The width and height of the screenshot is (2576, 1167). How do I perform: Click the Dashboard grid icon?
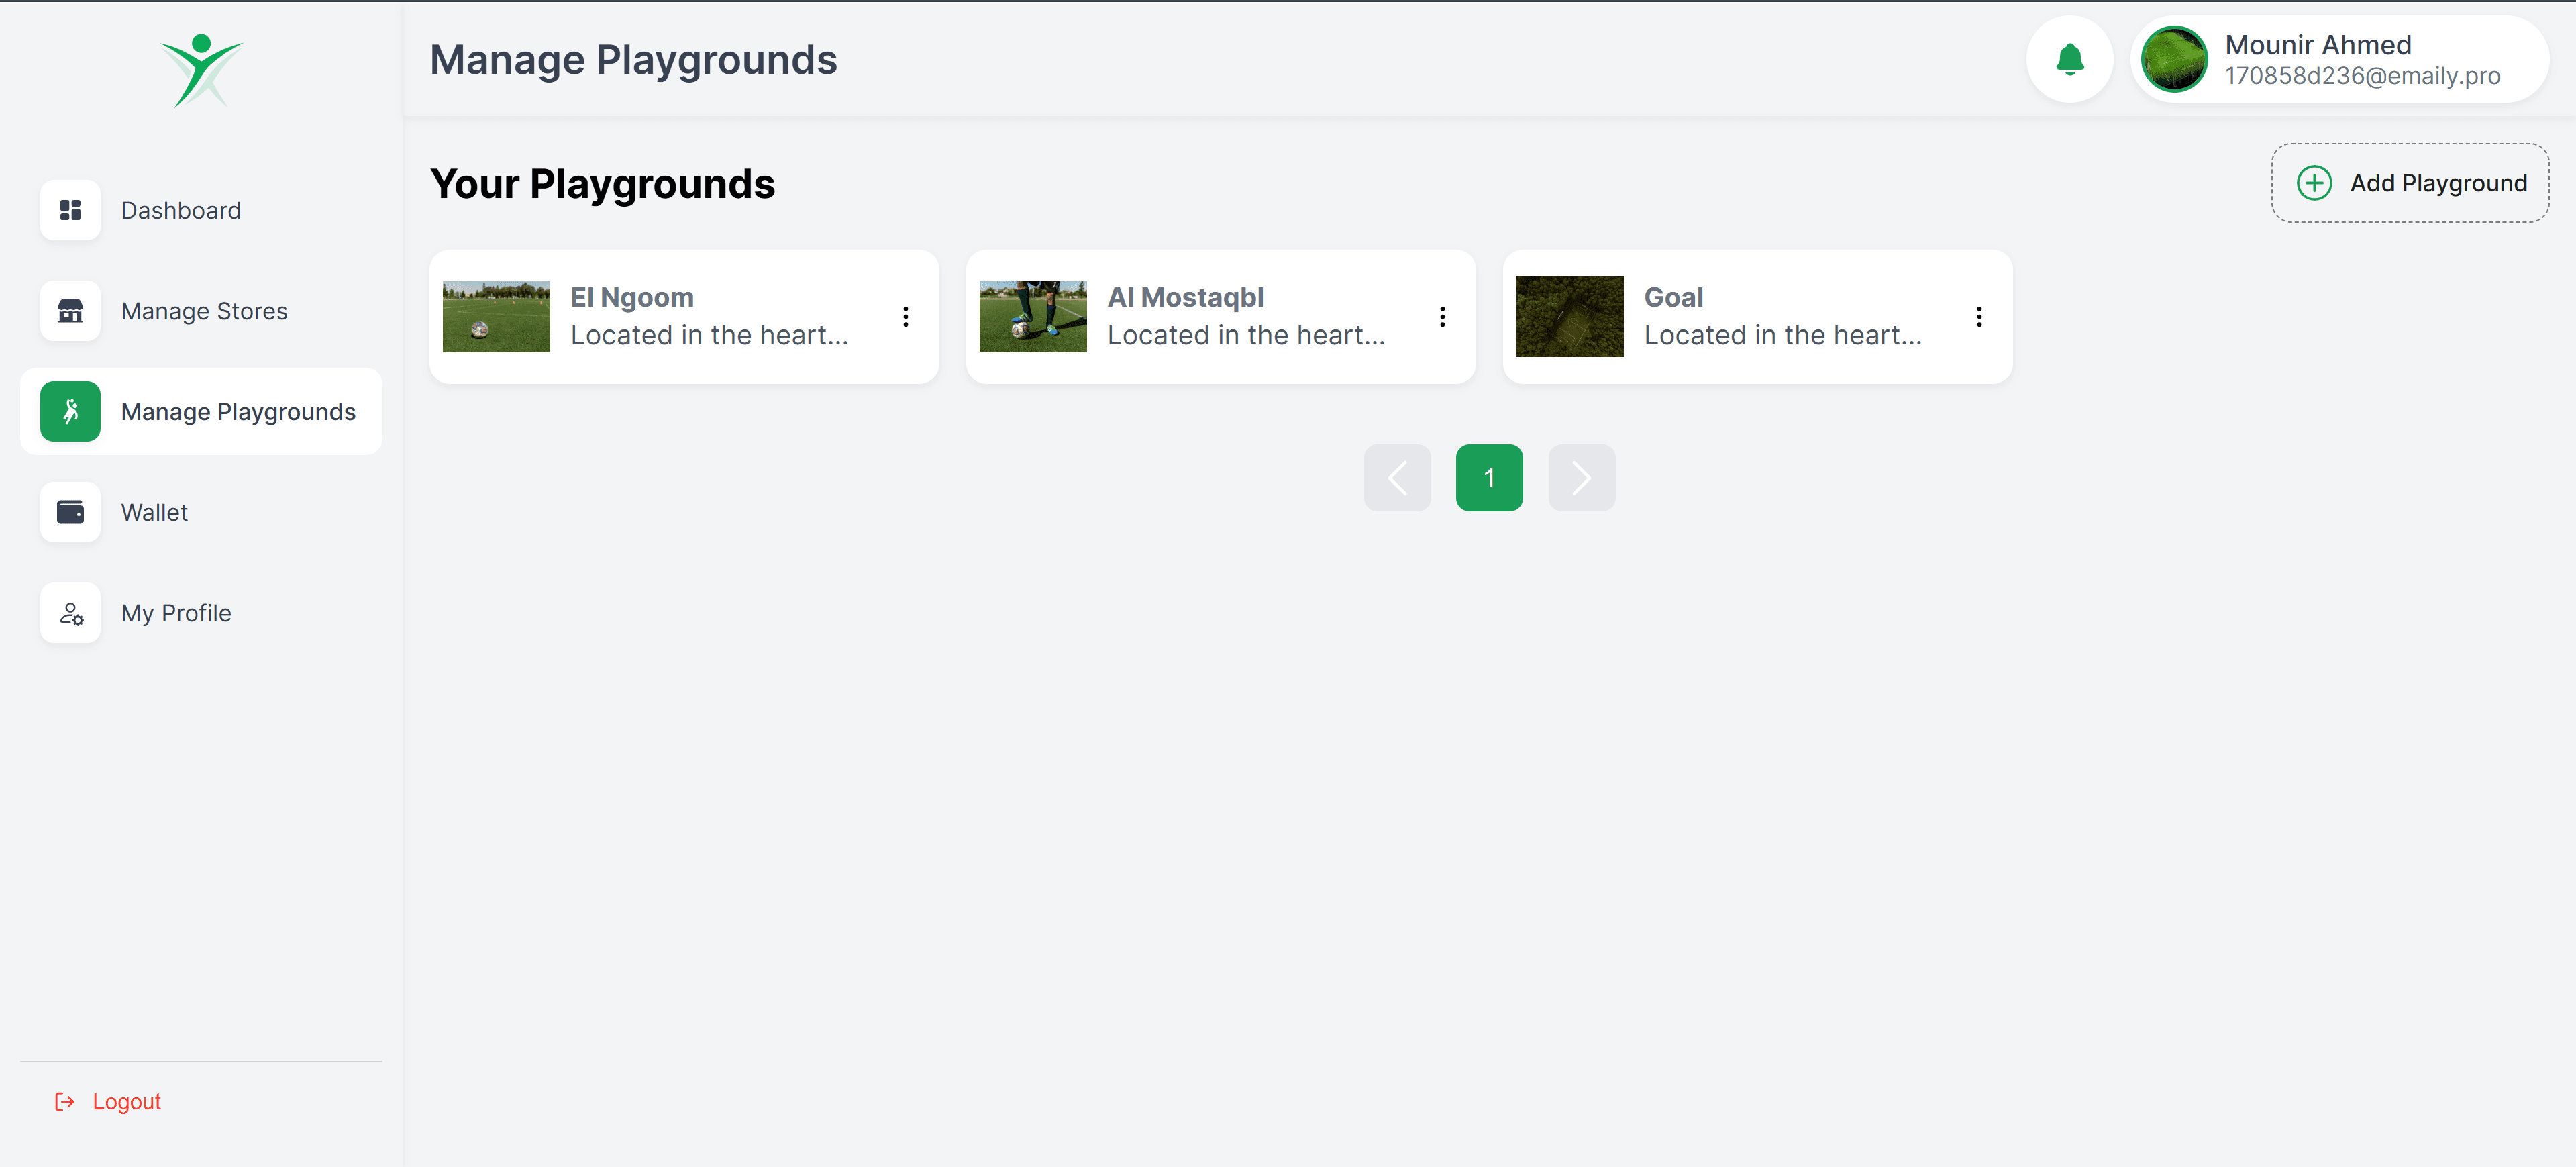70,210
